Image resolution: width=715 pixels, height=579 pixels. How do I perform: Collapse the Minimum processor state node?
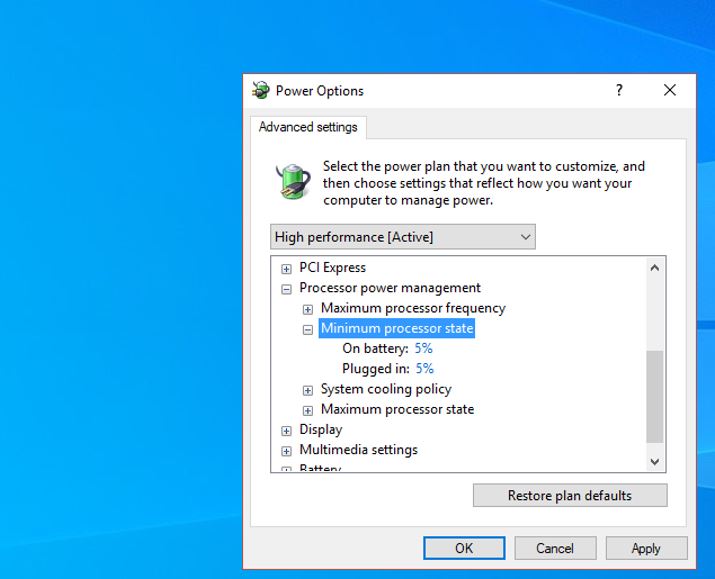click(x=308, y=329)
